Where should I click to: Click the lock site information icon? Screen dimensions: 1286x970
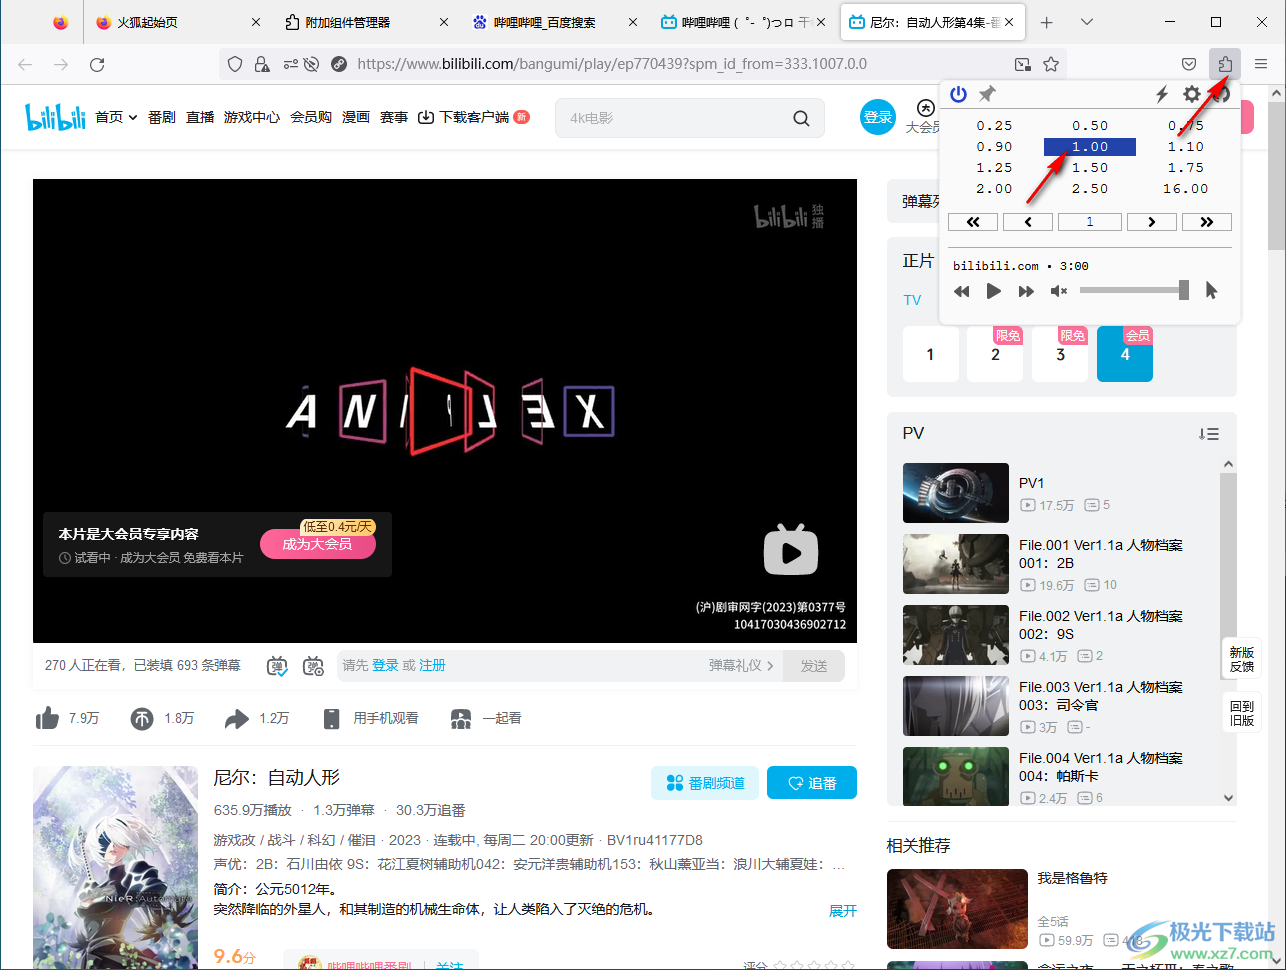tap(262, 64)
